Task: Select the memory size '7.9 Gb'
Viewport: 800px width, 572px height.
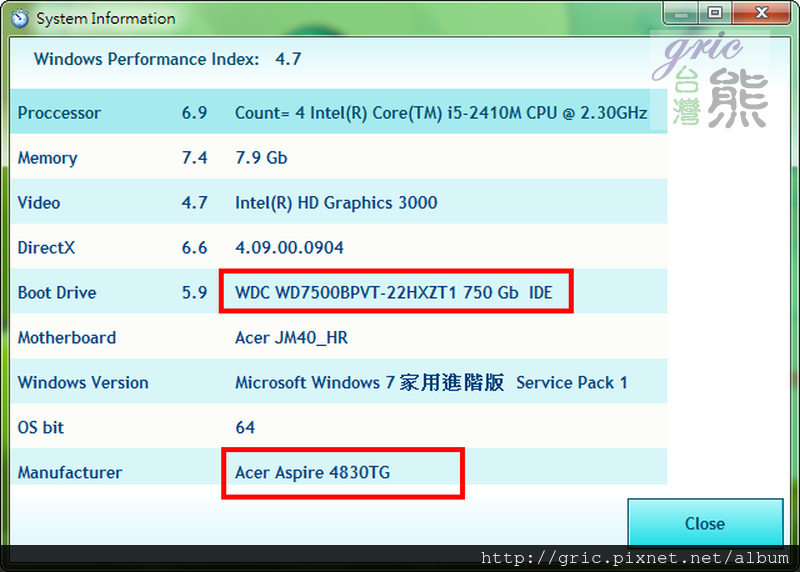Action: [261, 158]
